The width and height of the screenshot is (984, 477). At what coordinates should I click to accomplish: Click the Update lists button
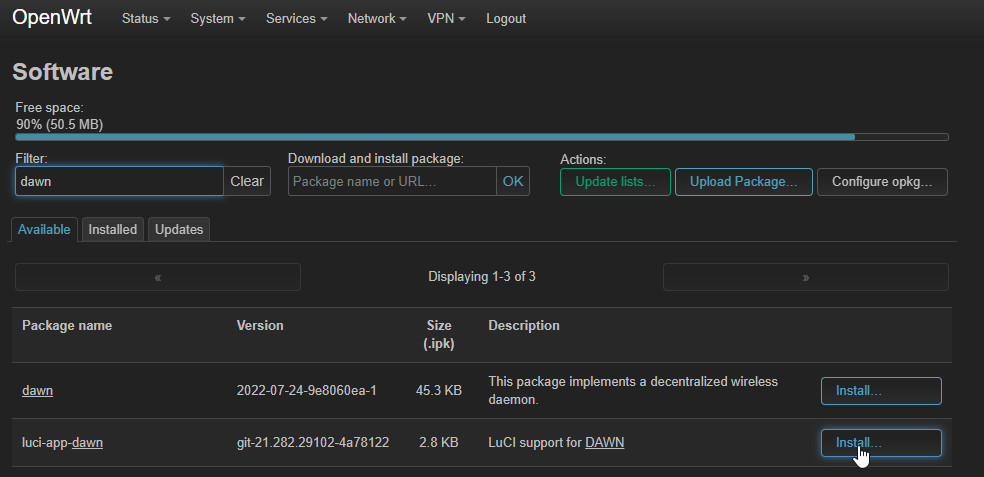[615, 182]
